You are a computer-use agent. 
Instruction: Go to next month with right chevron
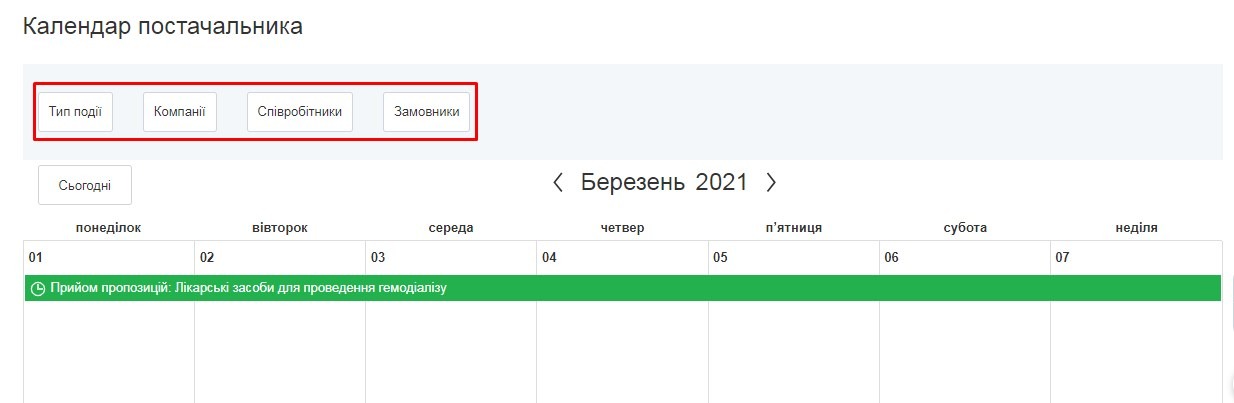coord(771,183)
